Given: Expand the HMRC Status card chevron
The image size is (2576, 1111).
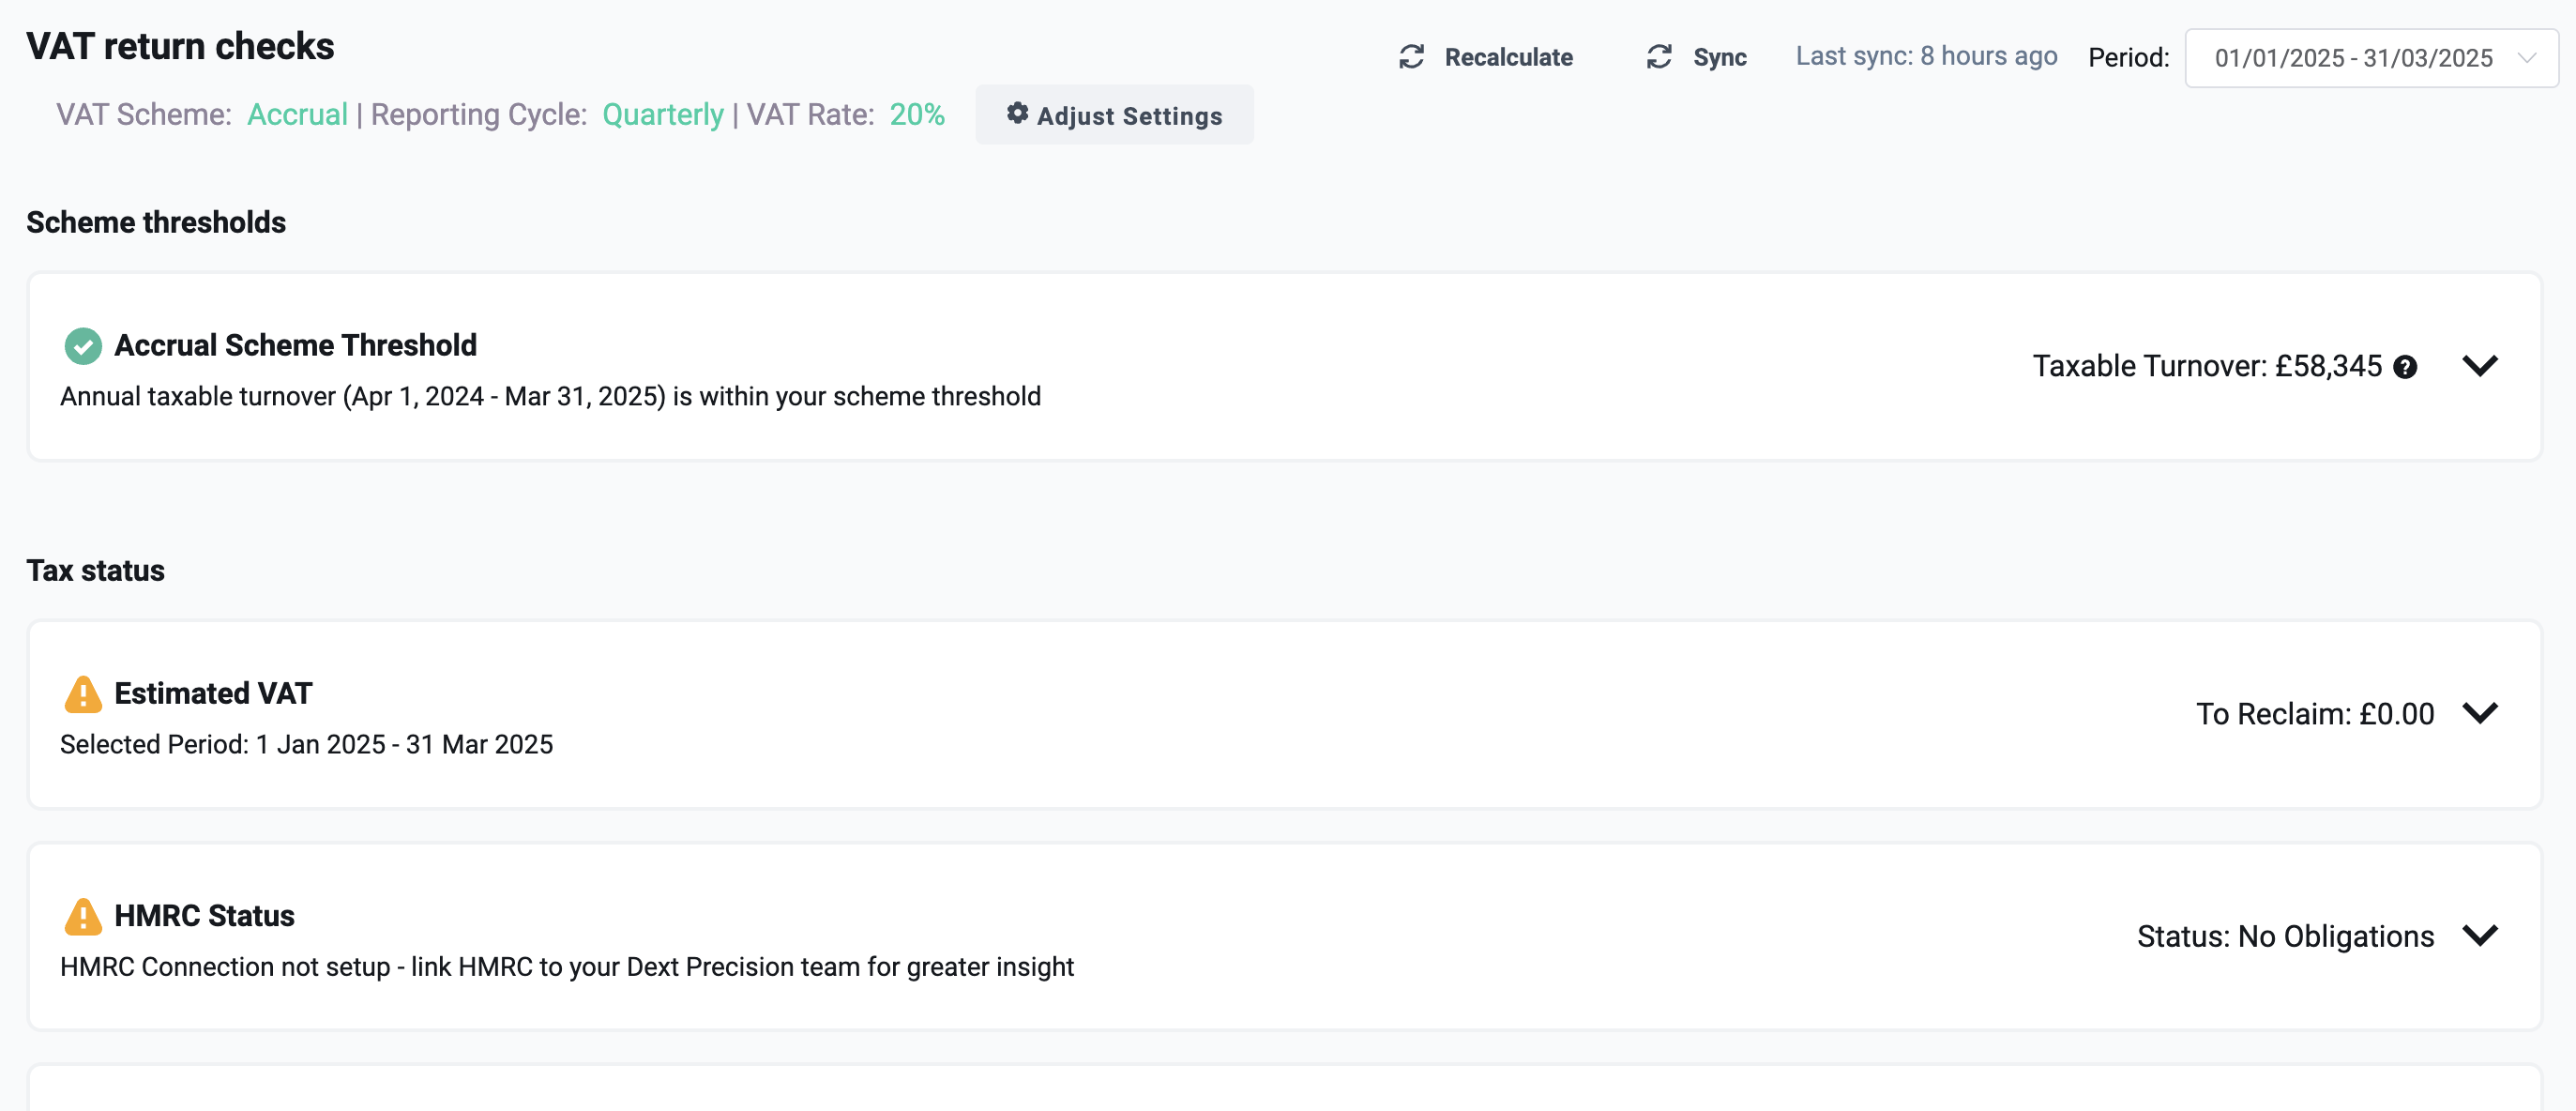Looking at the screenshot, I should (2480, 934).
